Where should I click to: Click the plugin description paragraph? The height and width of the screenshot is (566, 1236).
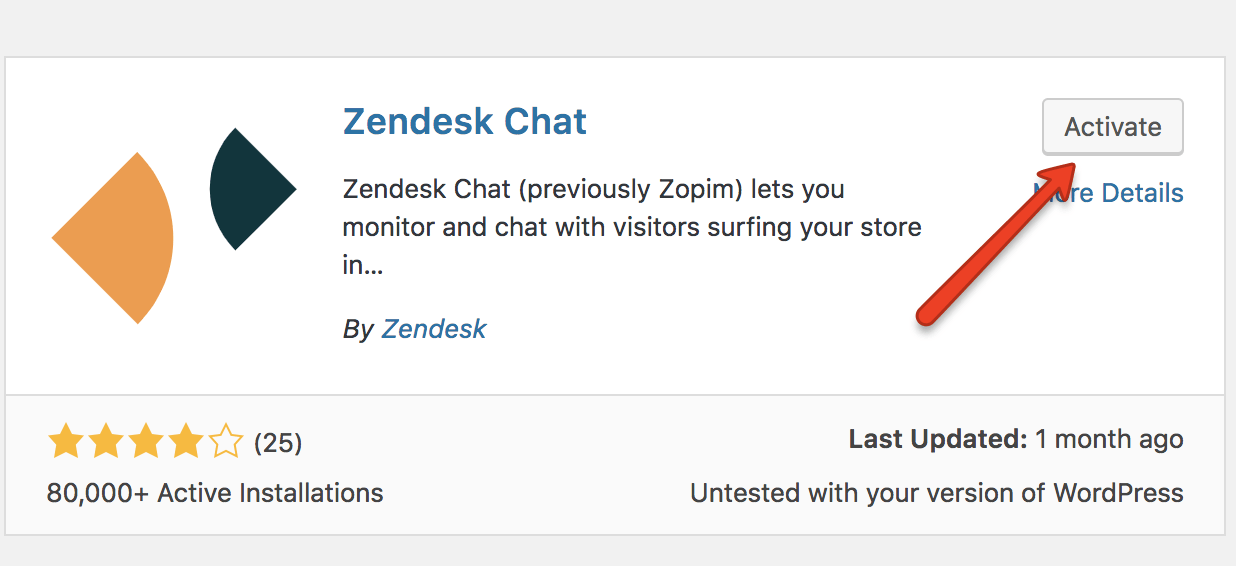coord(630,227)
